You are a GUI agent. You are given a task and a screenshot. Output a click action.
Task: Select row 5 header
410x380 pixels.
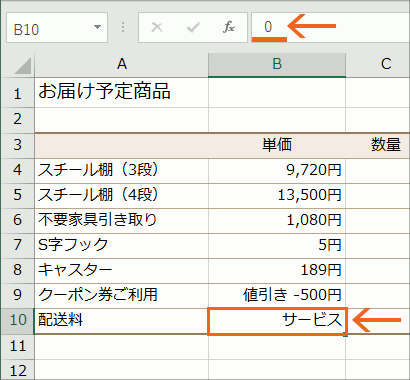pos(17,195)
